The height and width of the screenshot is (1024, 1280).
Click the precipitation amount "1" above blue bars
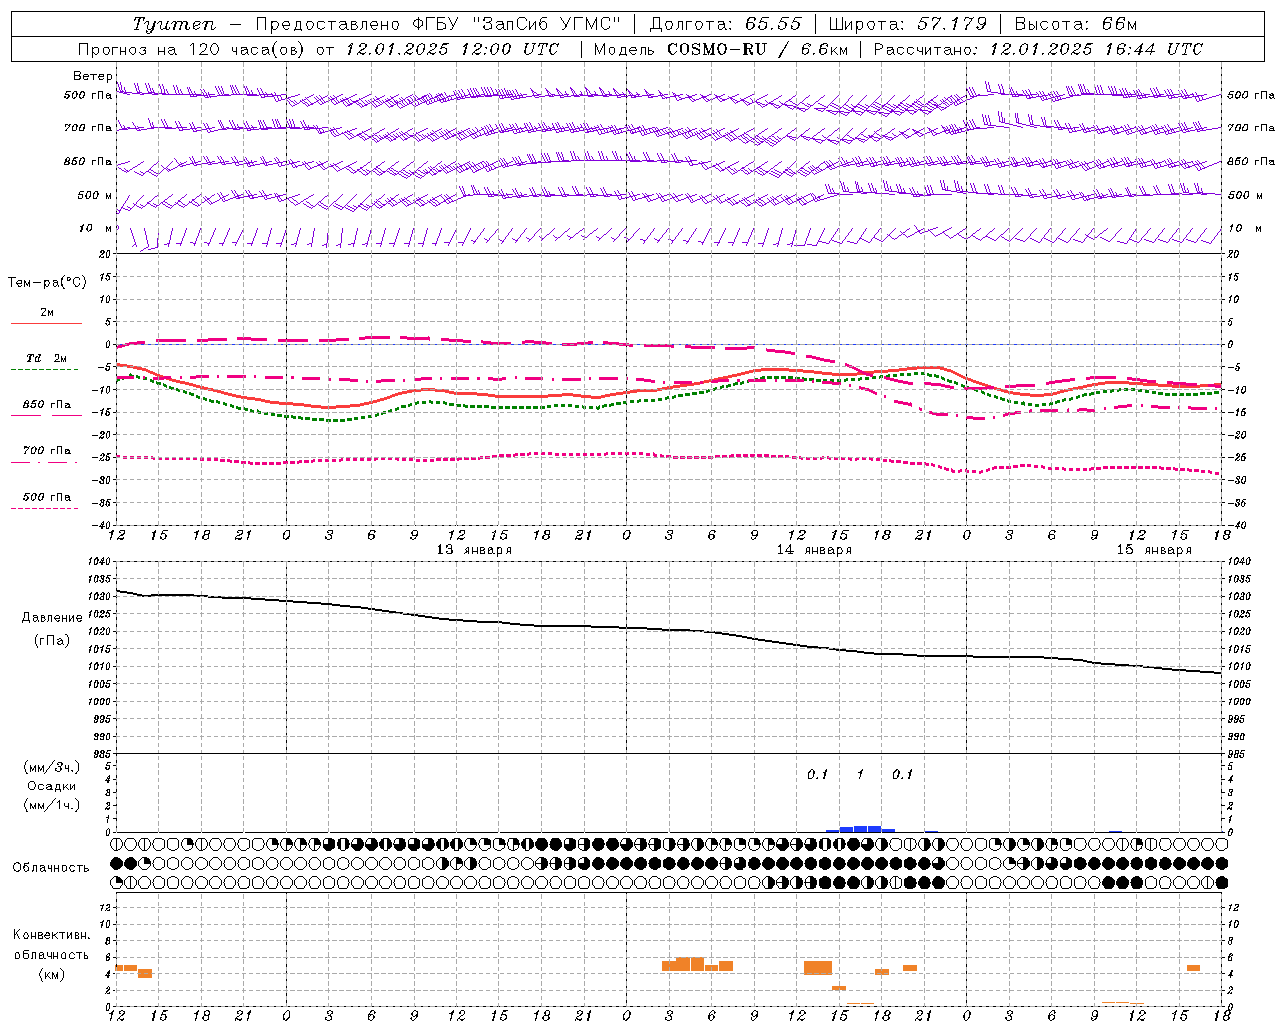[860, 774]
